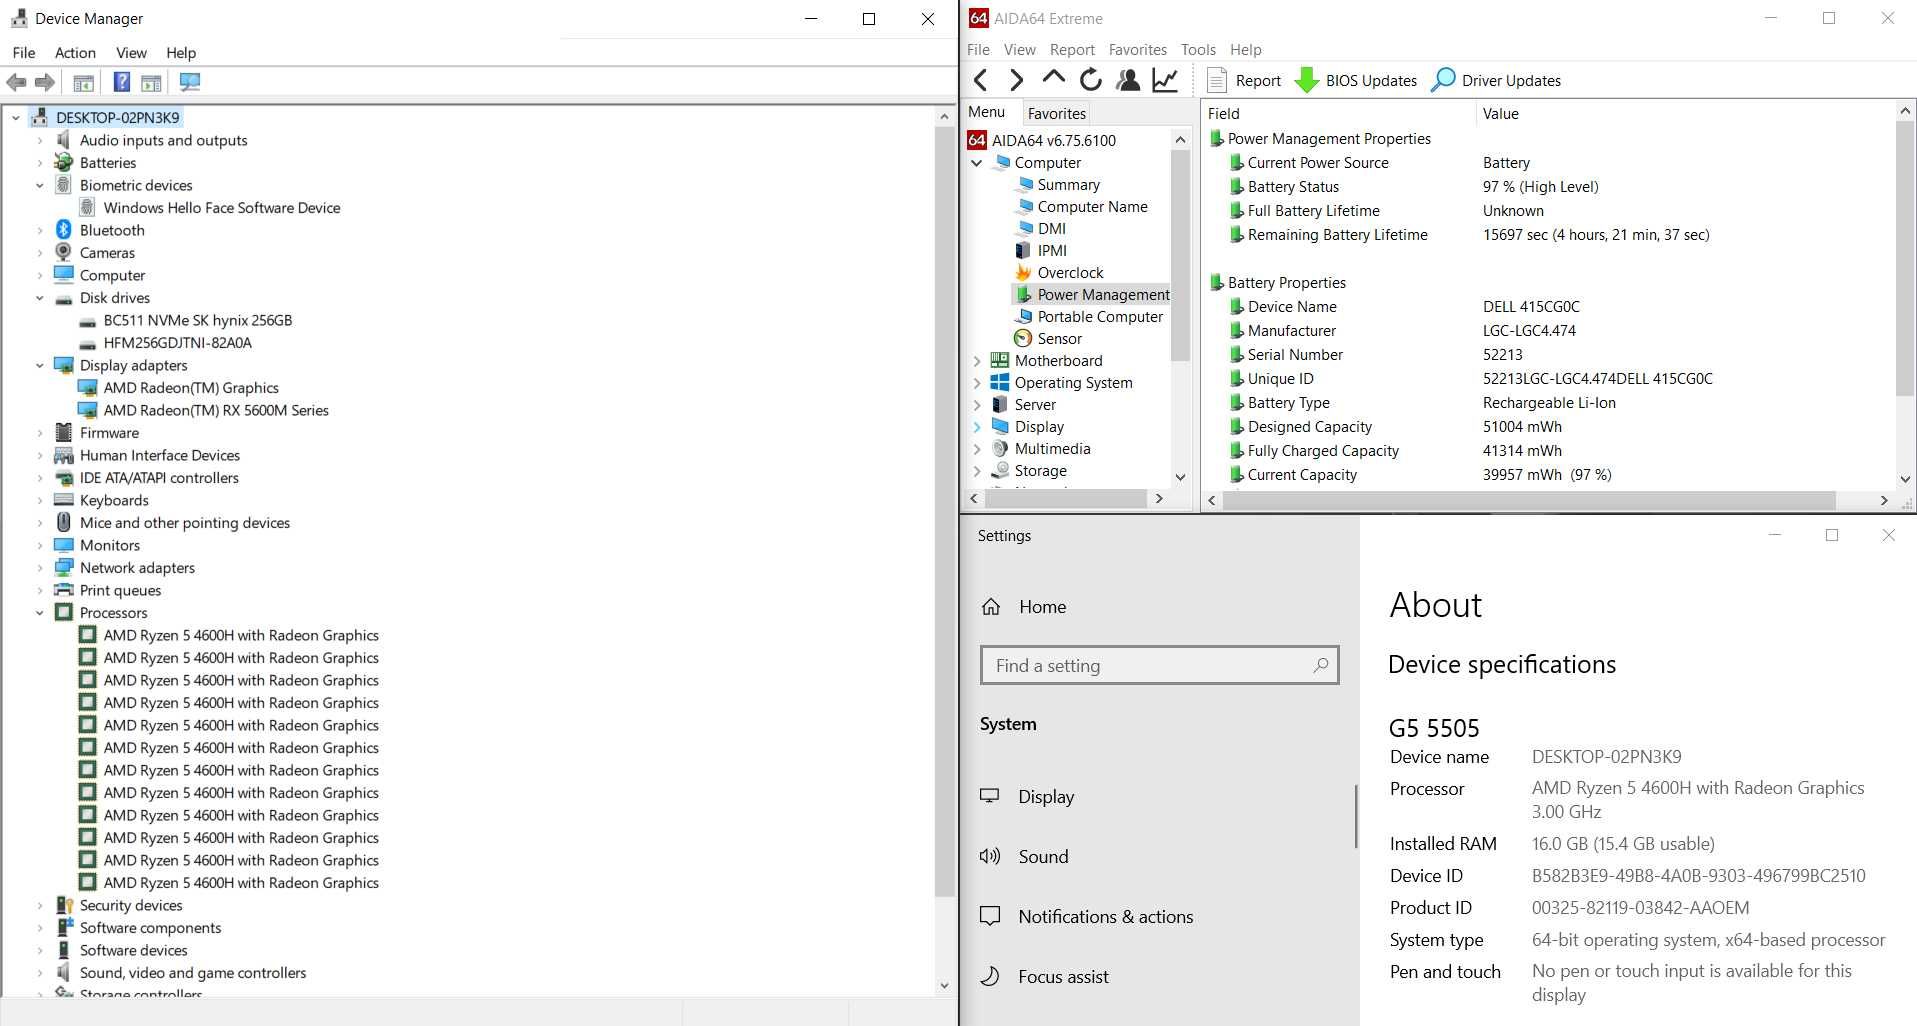The width and height of the screenshot is (1917, 1026).
Task: Open Tools menu in AIDA64
Action: (x=1198, y=50)
